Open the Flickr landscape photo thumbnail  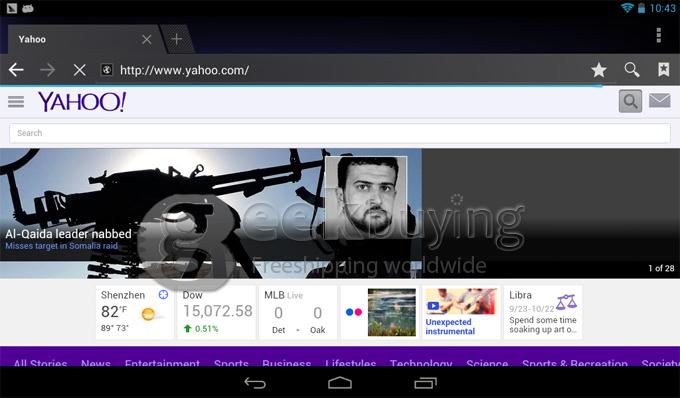[392, 312]
